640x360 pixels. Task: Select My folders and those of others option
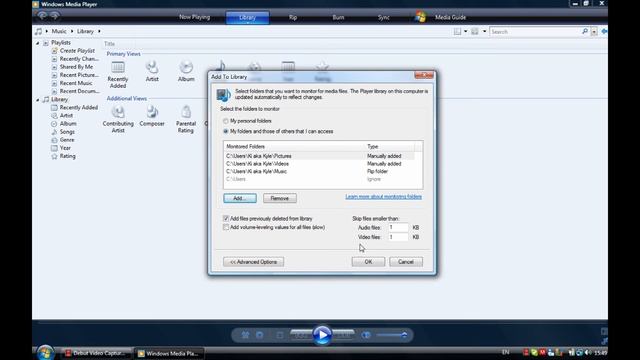(226, 131)
